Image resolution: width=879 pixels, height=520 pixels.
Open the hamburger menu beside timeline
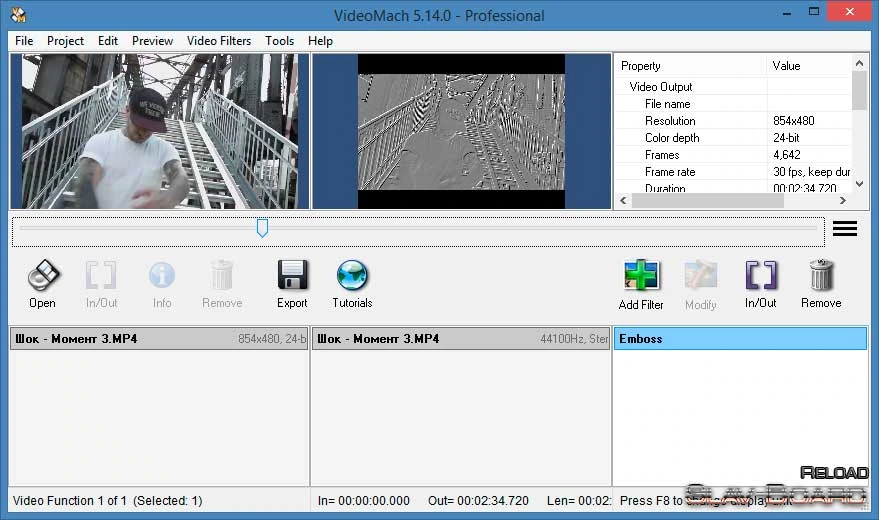point(845,229)
